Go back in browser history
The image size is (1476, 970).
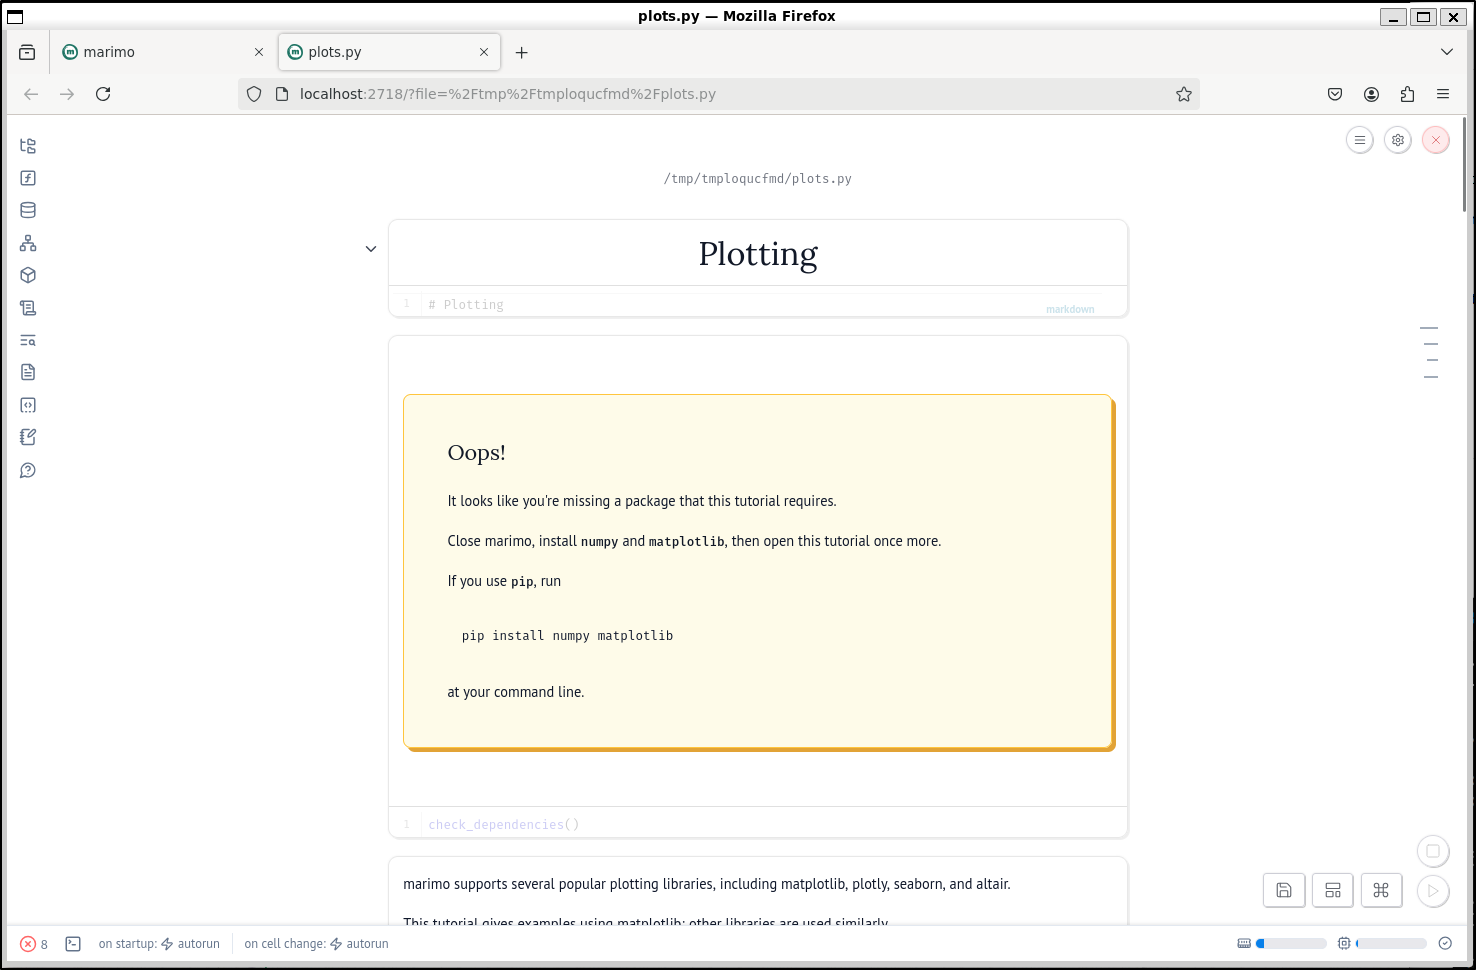click(31, 94)
